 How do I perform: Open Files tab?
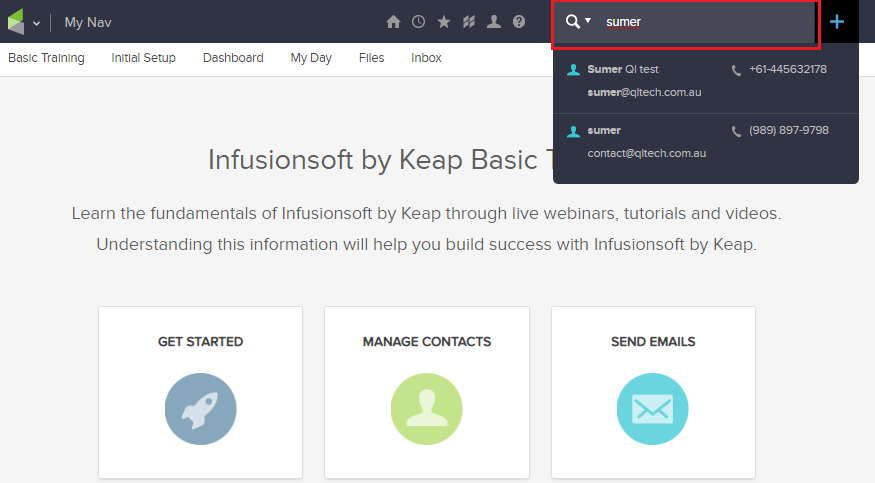click(372, 58)
